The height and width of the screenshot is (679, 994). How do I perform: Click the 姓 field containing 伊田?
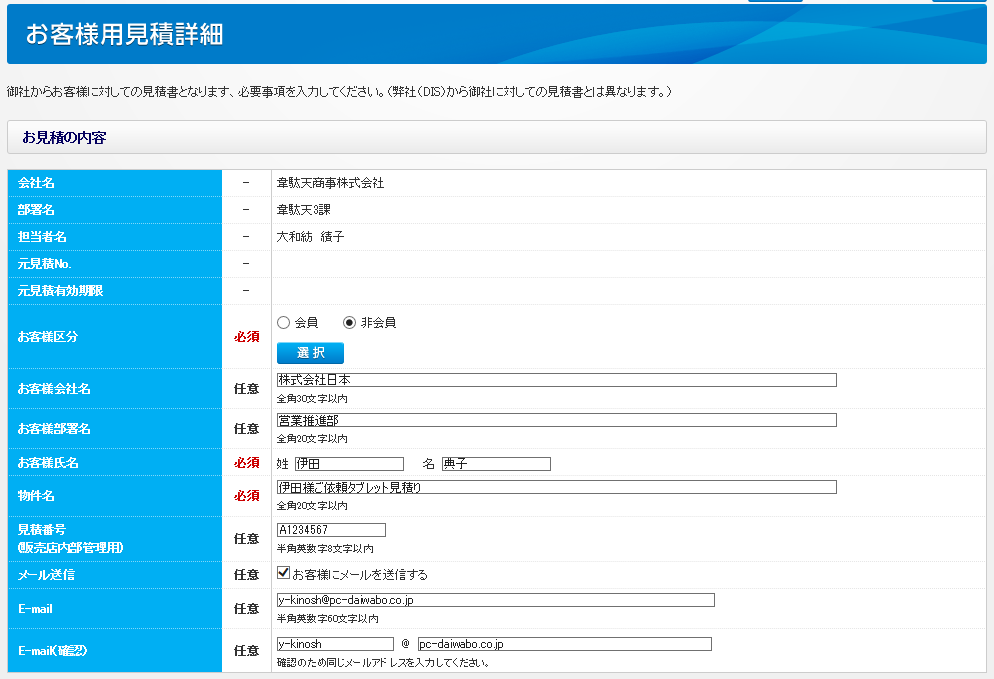point(350,463)
